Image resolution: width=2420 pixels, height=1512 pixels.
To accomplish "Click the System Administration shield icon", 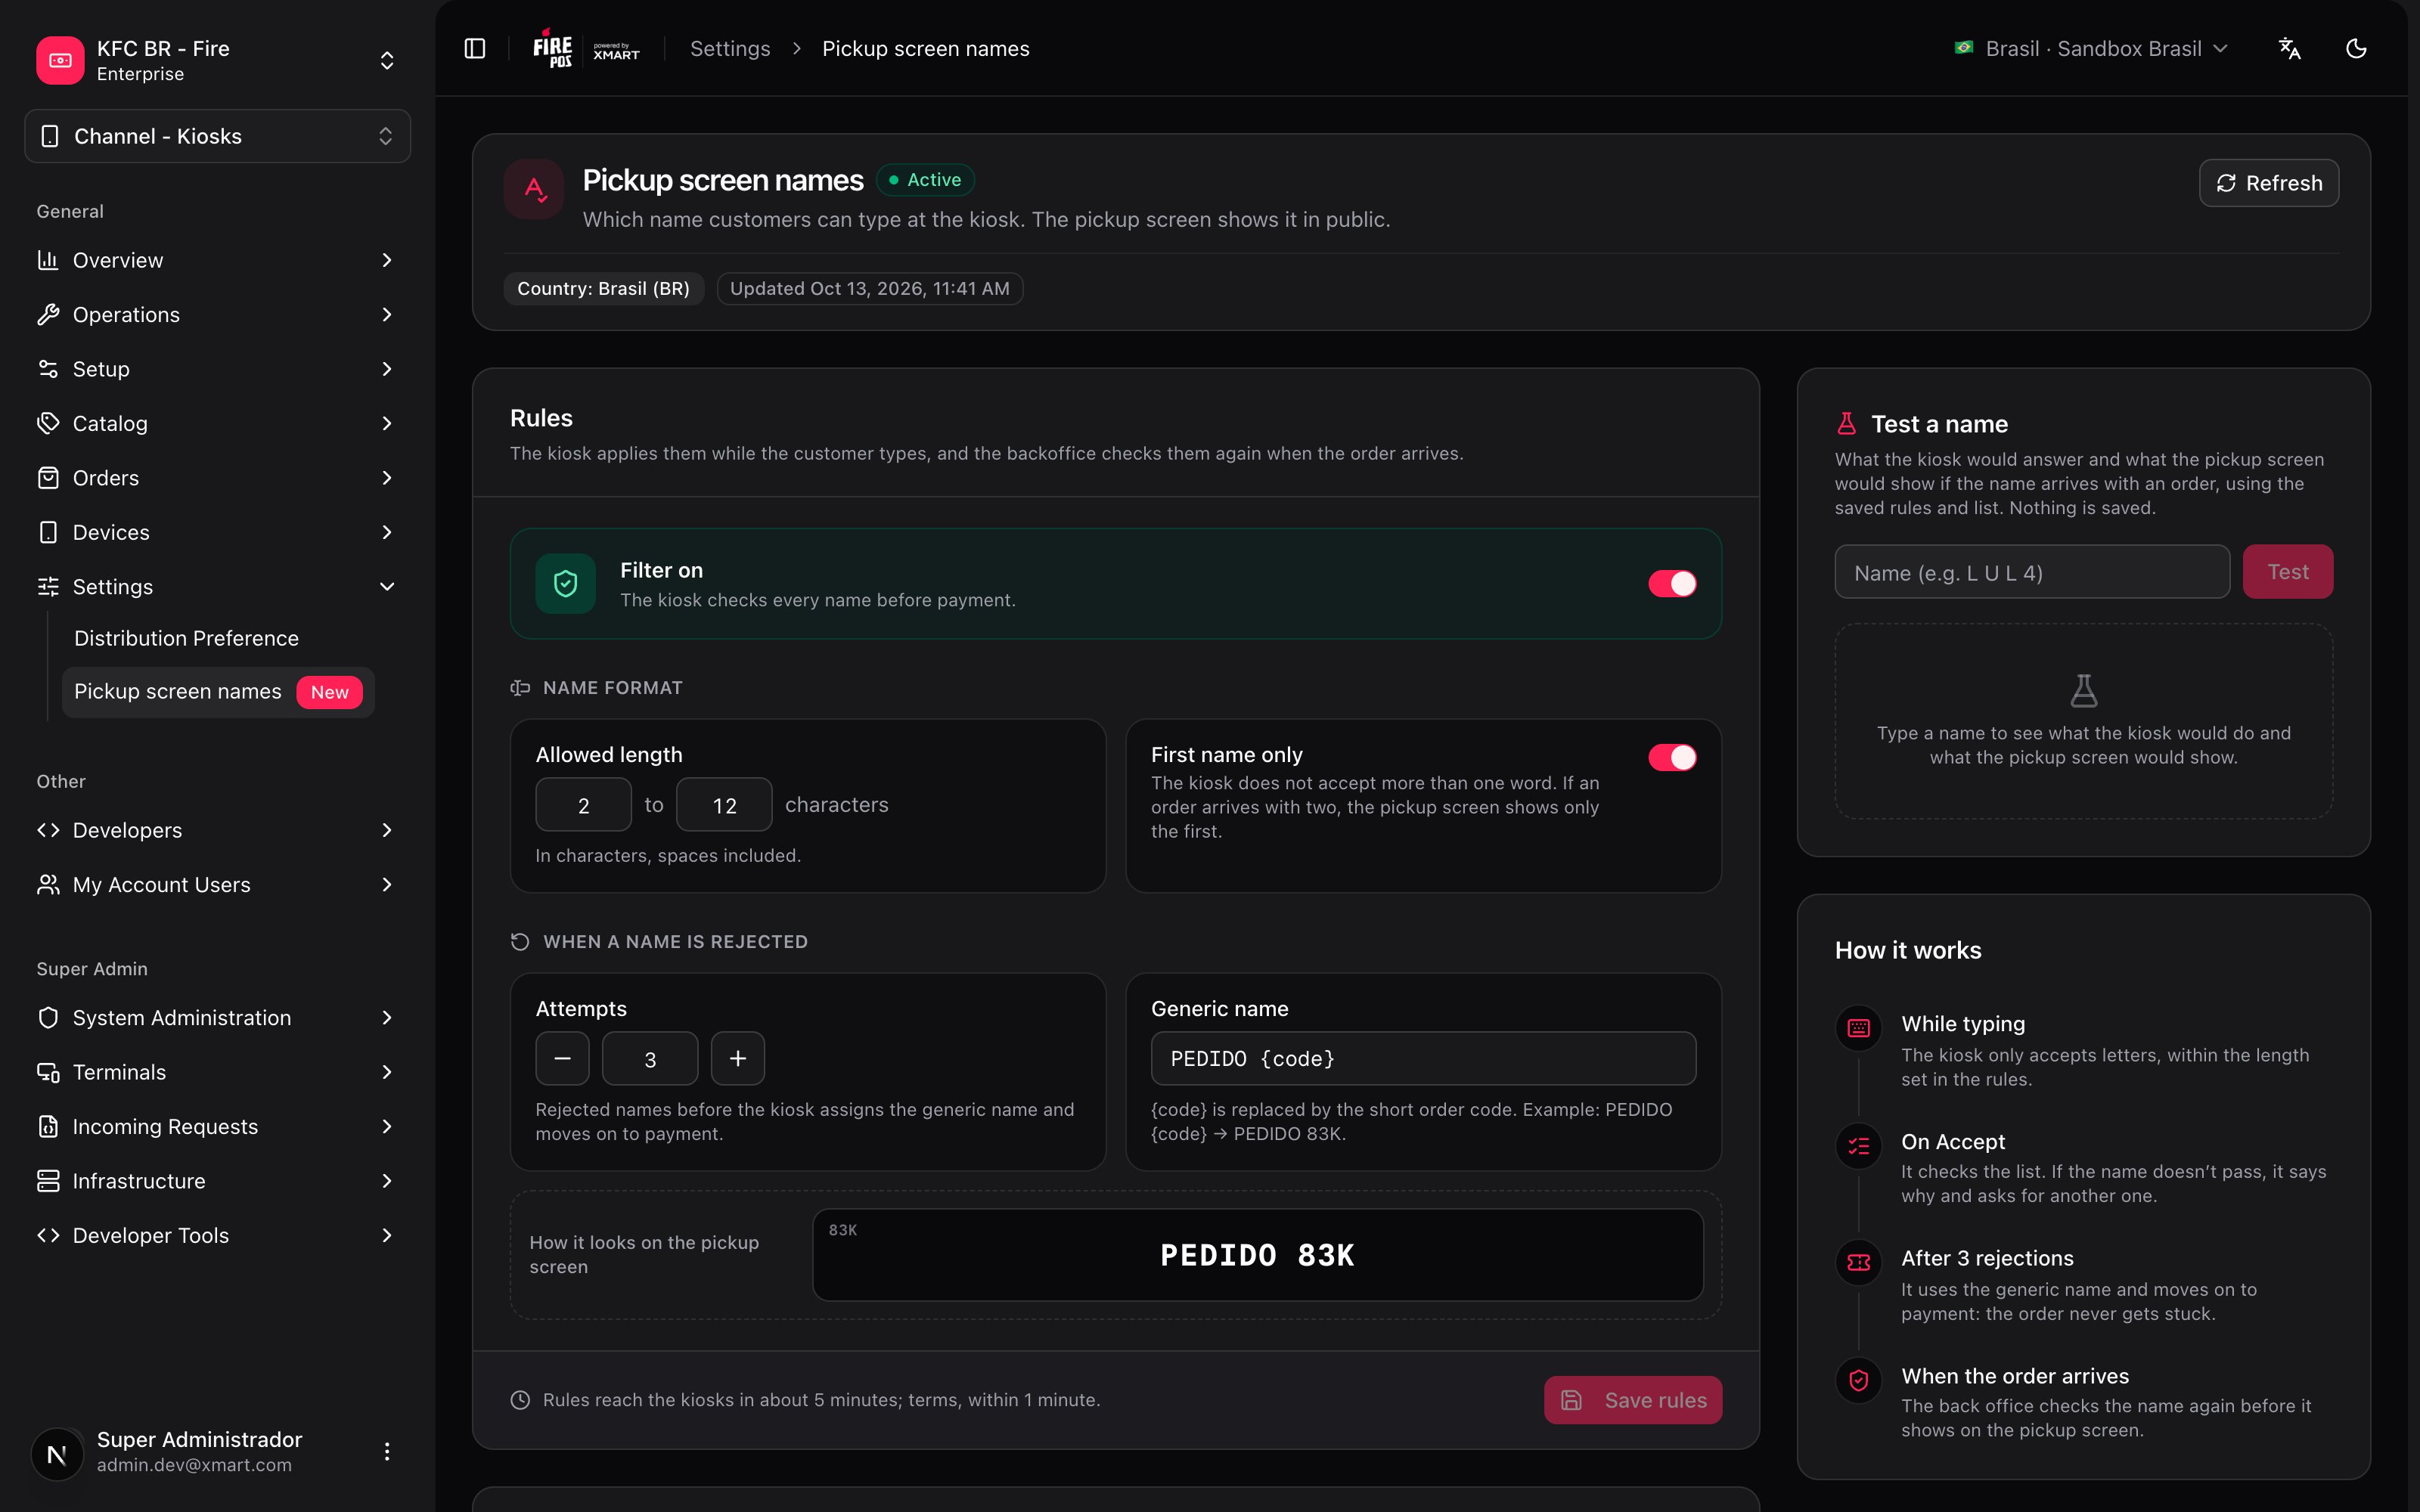I will [48, 1017].
